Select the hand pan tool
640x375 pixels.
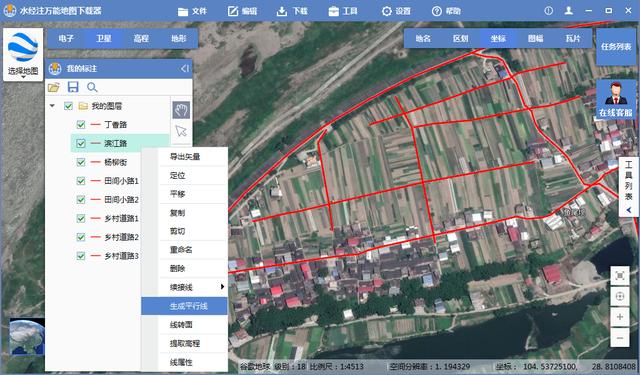click(x=181, y=110)
